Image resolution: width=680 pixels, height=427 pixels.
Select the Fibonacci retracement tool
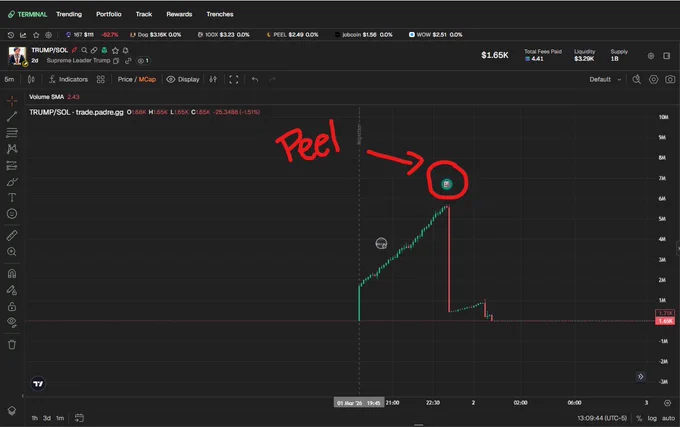[12, 133]
